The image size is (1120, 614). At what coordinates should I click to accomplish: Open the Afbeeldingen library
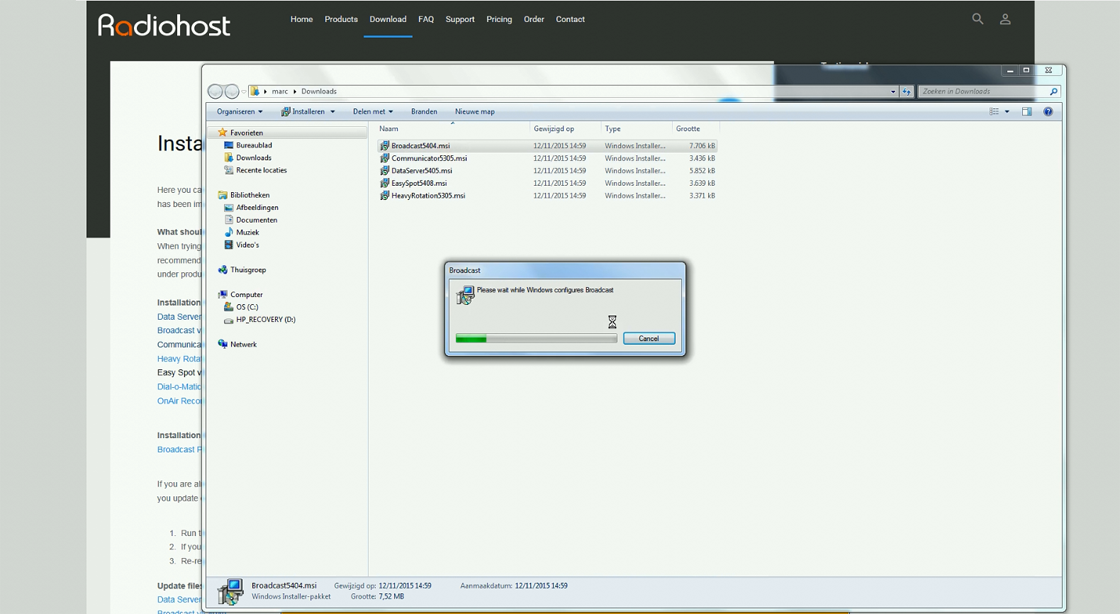point(257,208)
